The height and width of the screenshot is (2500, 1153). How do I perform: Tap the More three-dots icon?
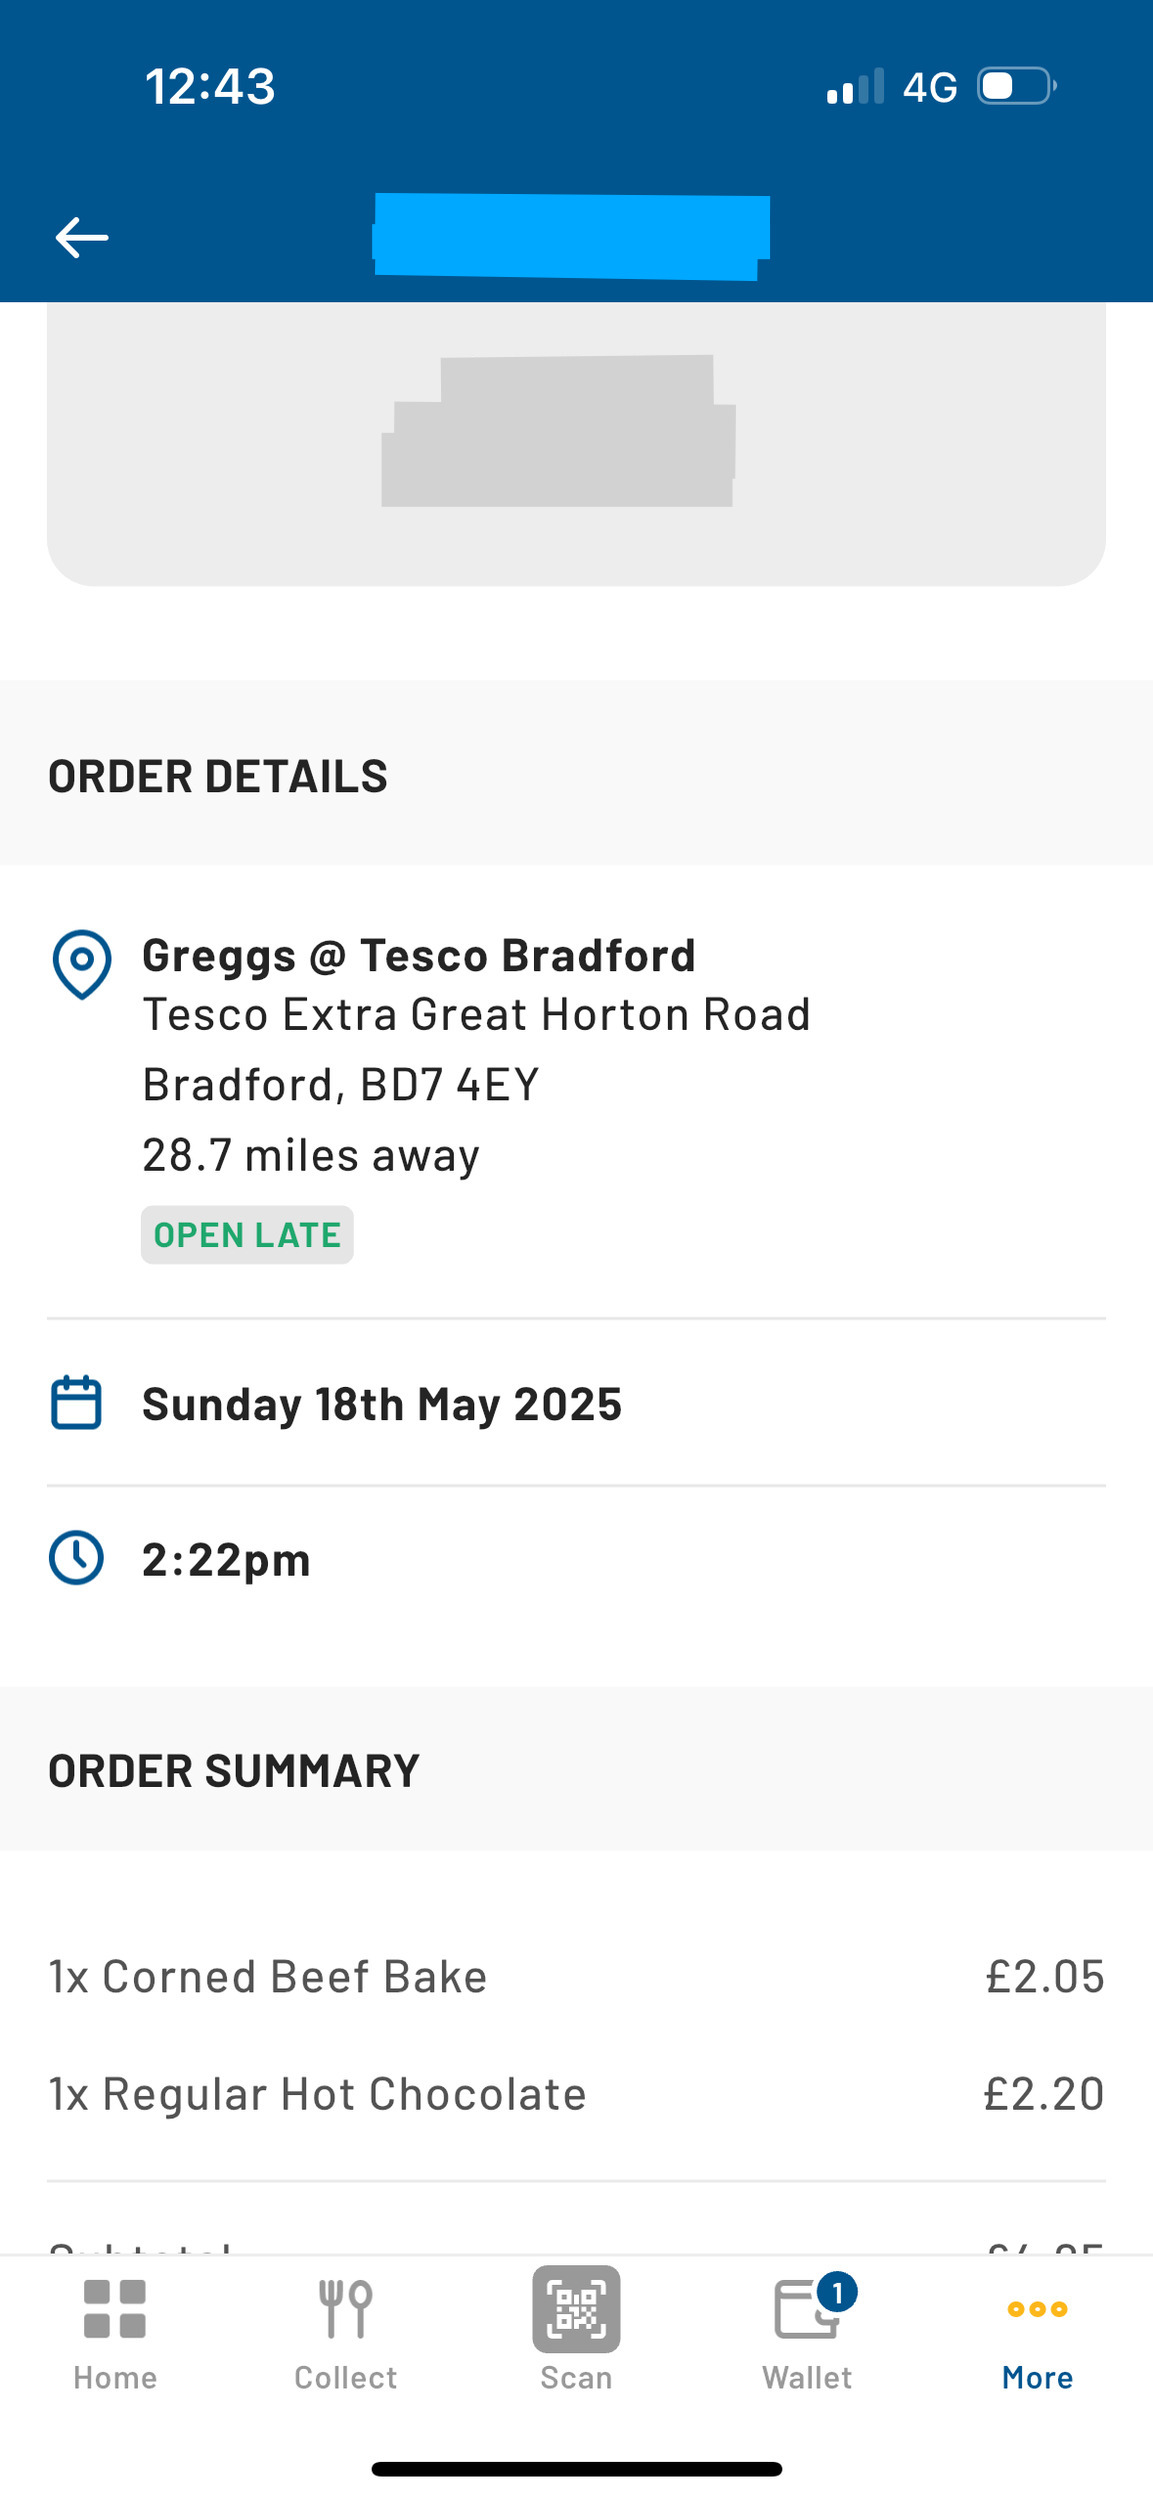point(1037,2309)
